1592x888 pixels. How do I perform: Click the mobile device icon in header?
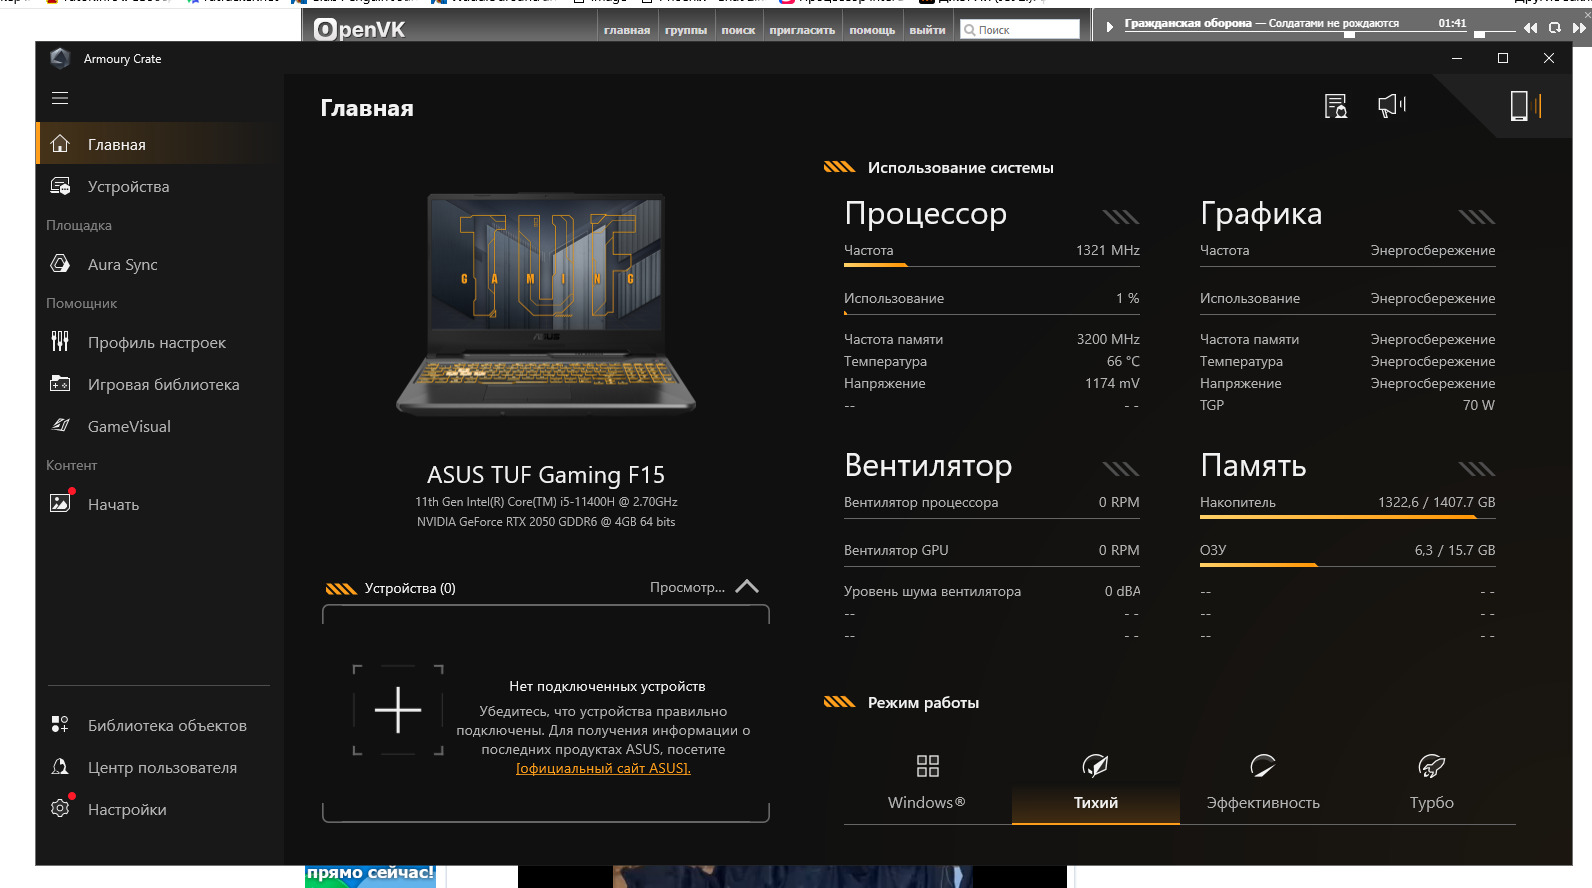coord(1524,105)
